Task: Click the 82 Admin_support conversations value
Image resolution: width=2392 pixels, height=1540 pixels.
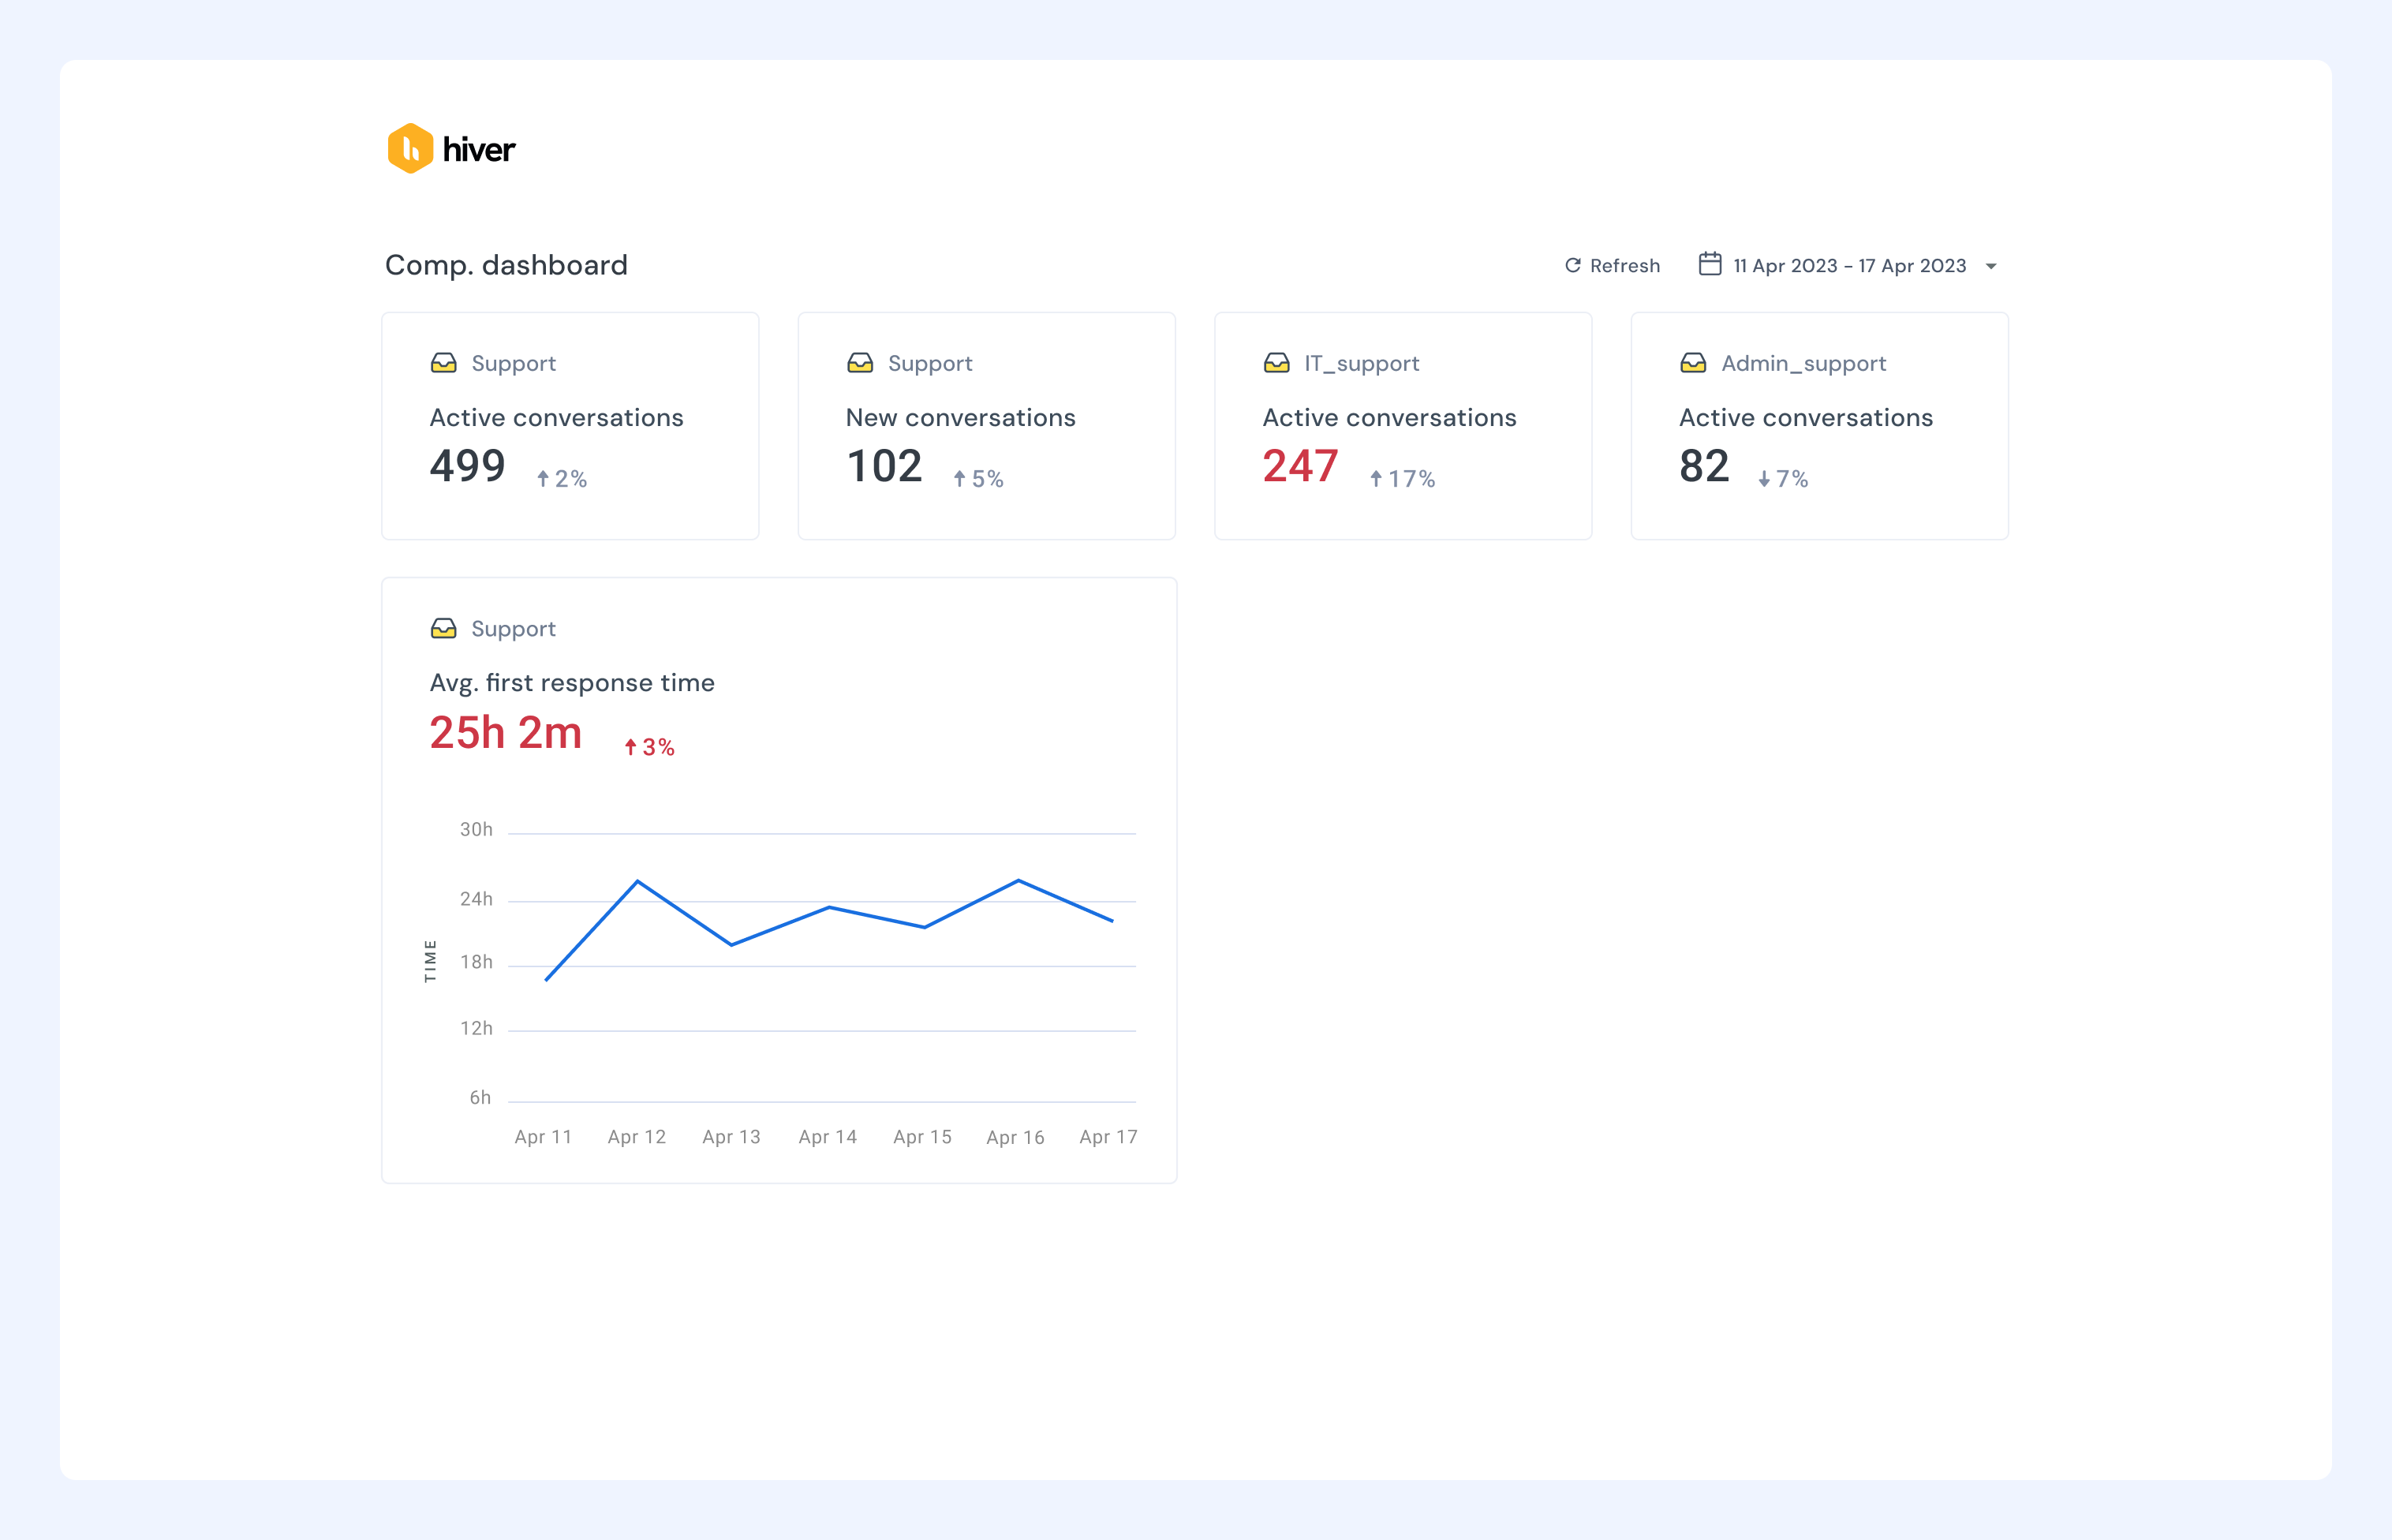Action: click(1704, 466)
